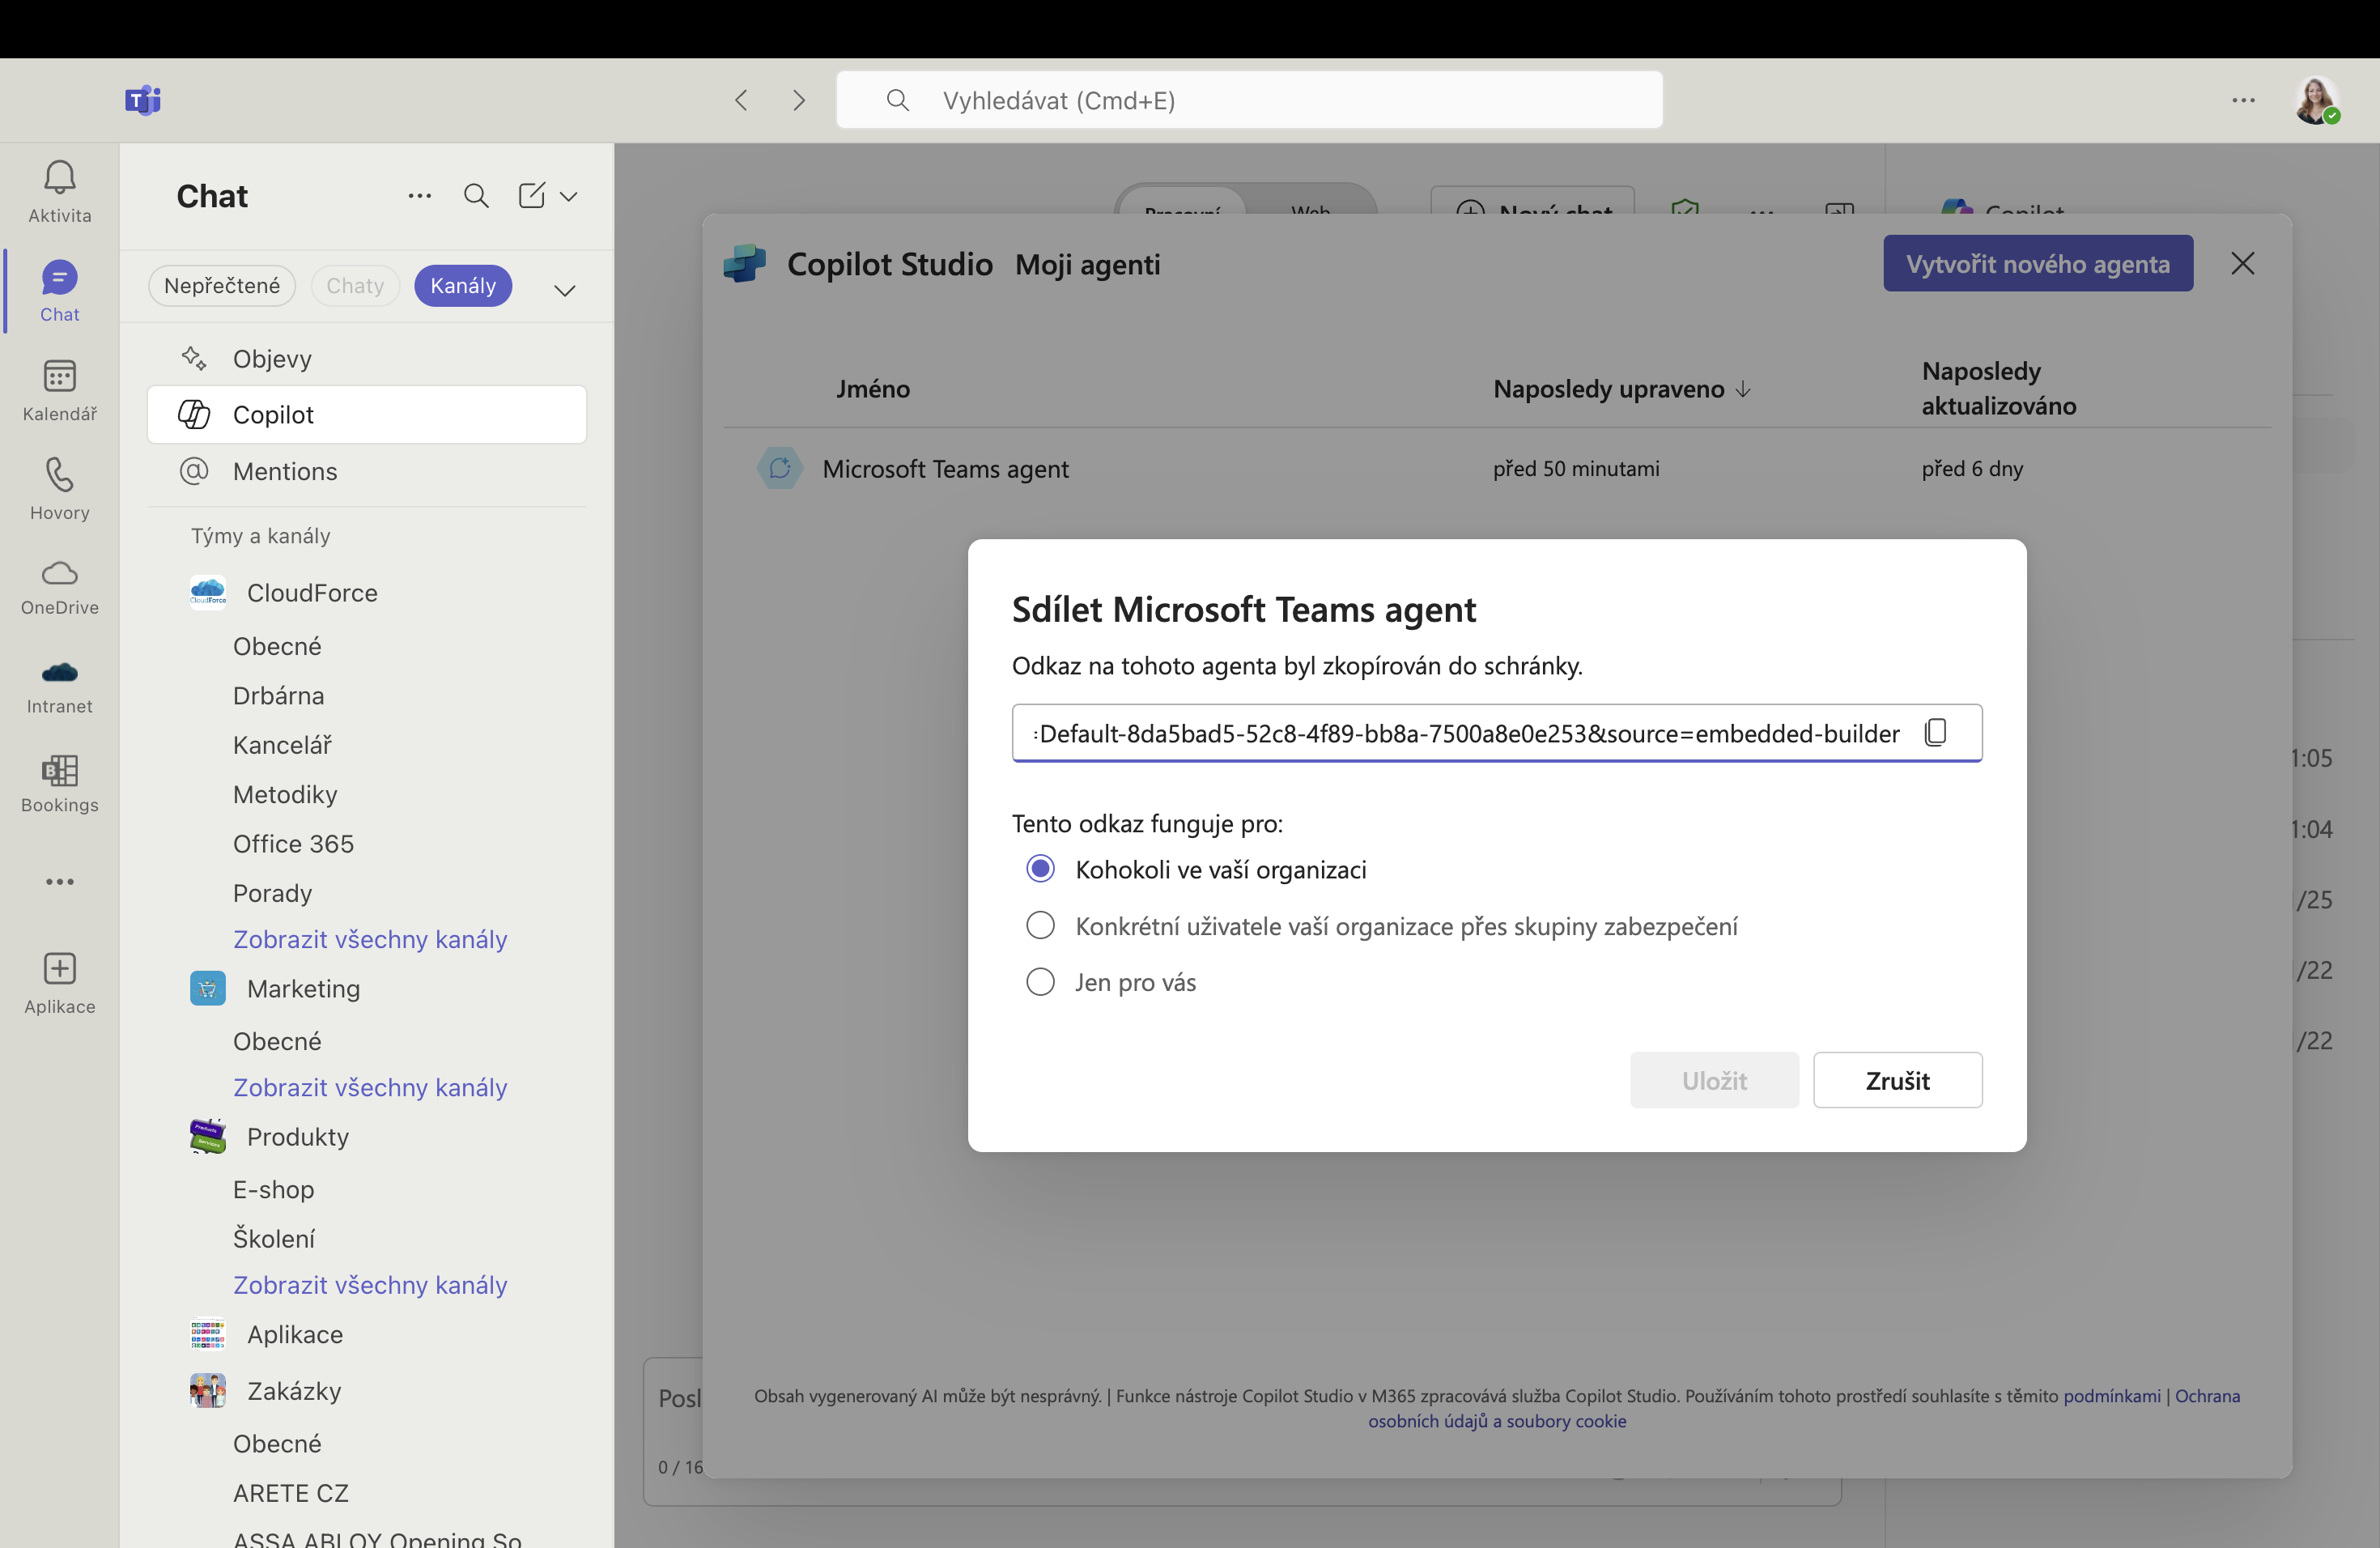Open the CloudForce team avatar
This screenshot has height=1548, width=2380.
[x=208, y=593]
